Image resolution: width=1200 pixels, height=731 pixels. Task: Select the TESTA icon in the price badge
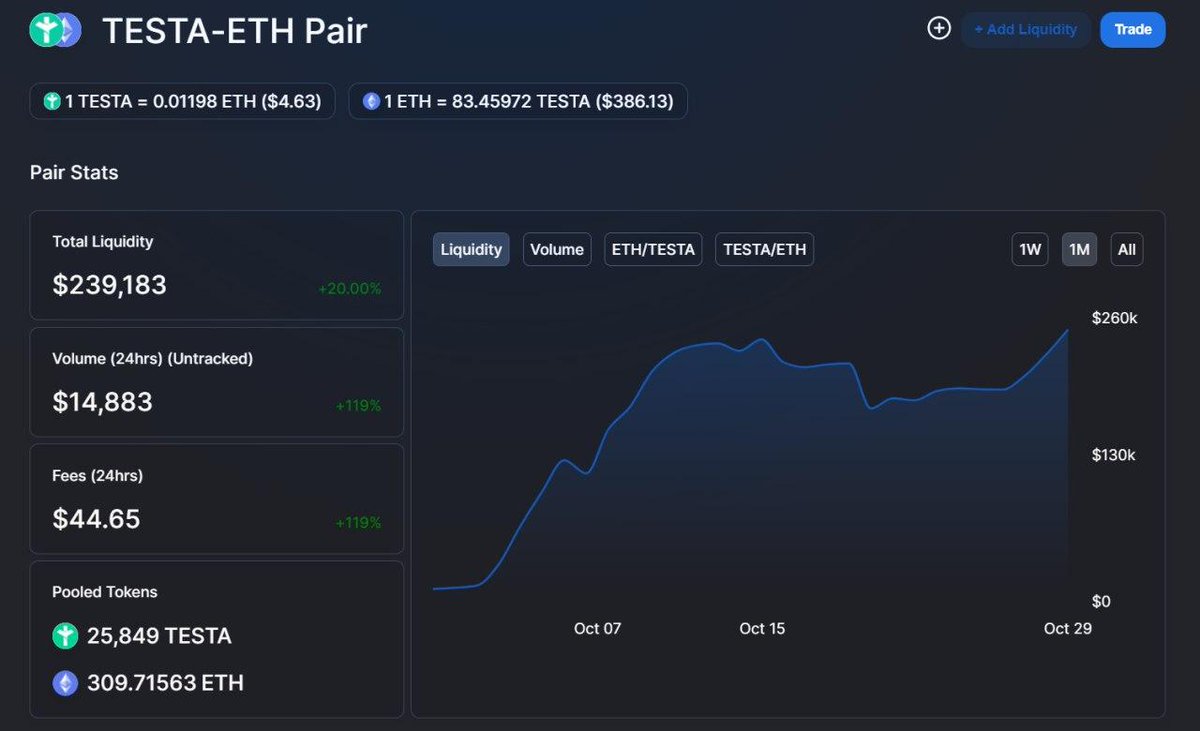click(51, 101)
